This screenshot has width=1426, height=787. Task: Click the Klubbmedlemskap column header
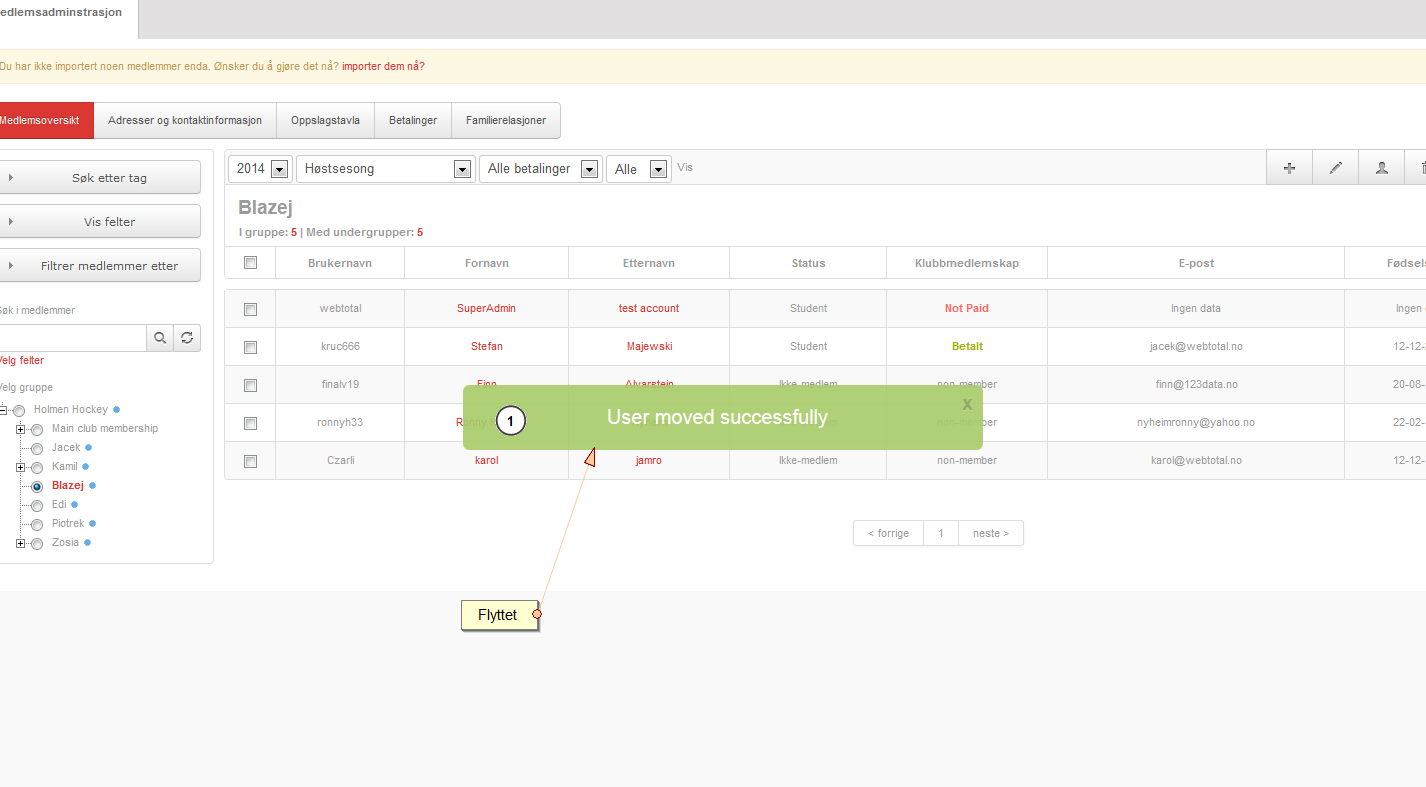[x=967, y=263]
